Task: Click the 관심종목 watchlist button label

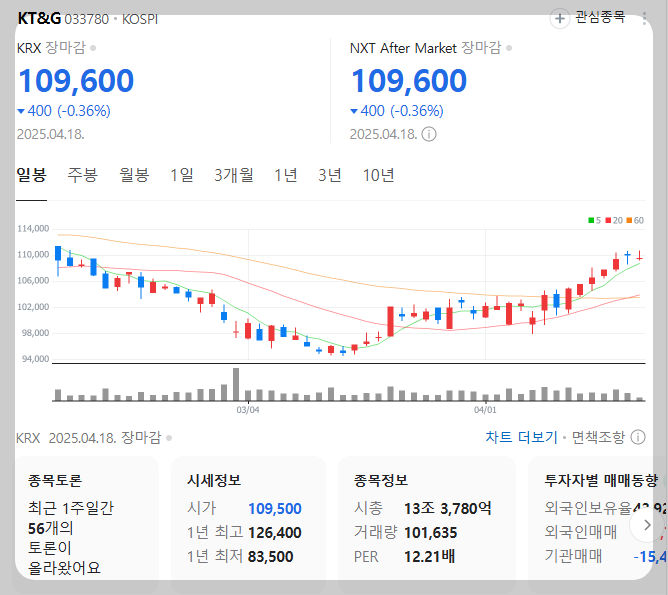Action: [600, 17]
